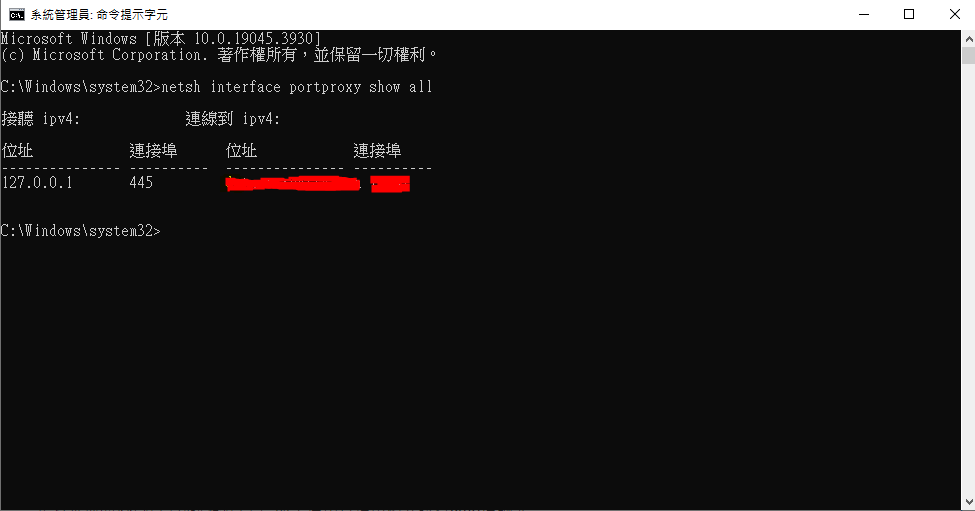Click the rightmost 連接埠 column header

[377, 150]
